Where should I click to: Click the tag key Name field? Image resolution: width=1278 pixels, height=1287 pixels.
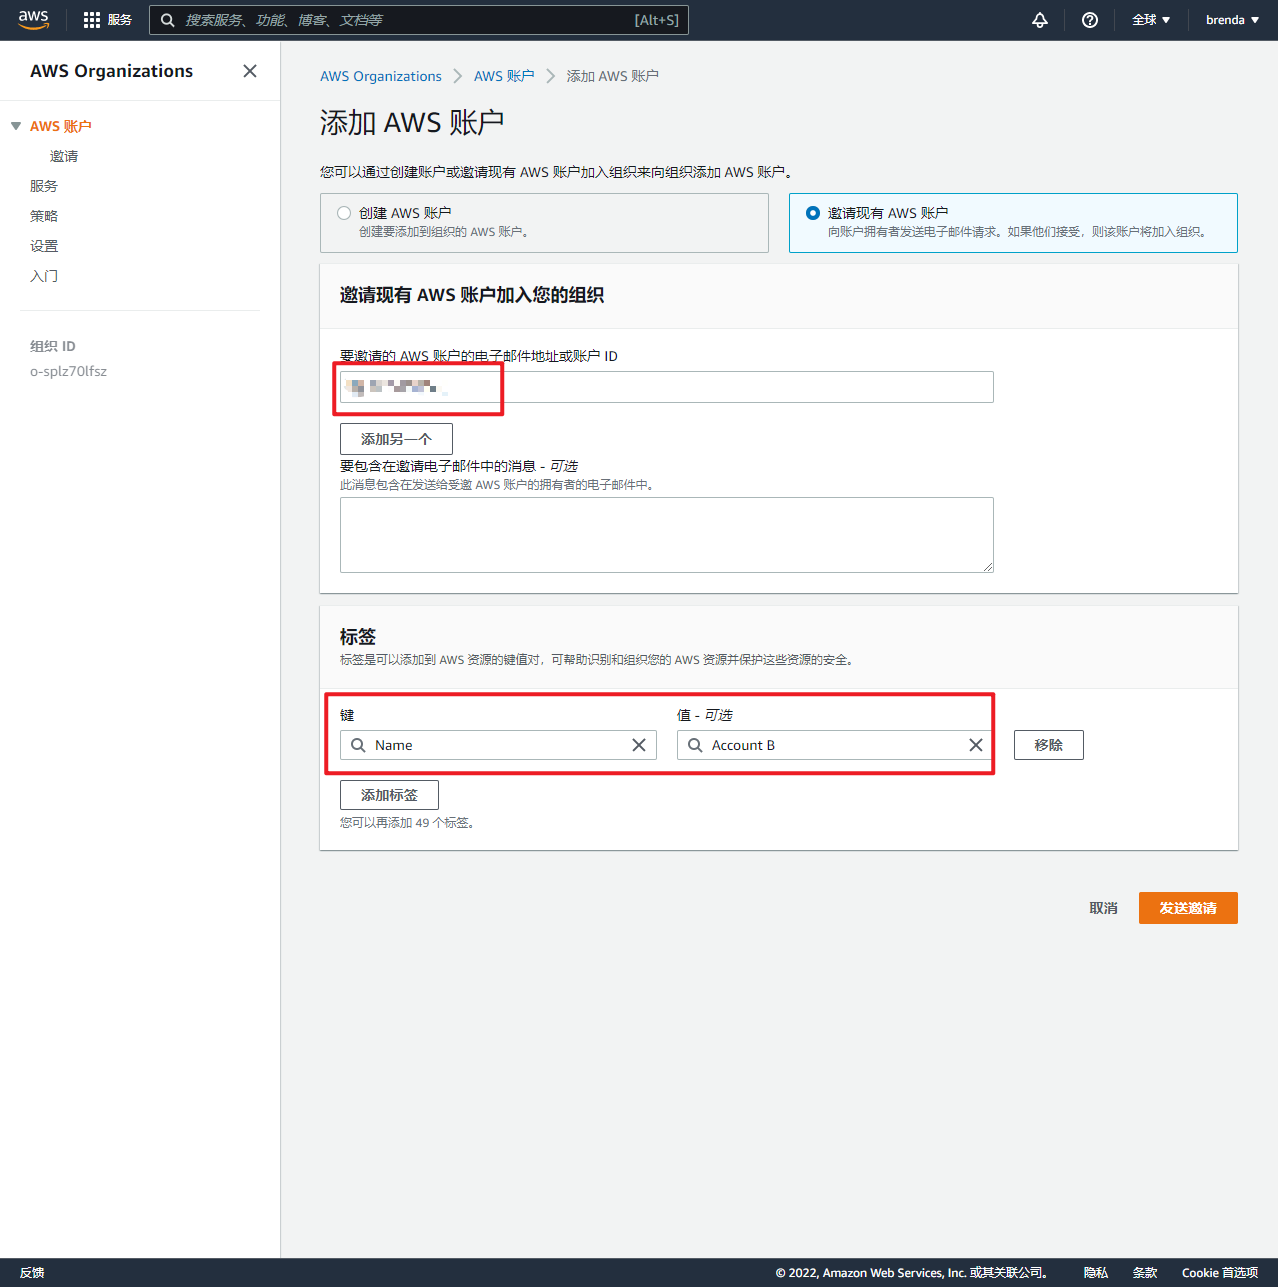[x=498, y=745]
